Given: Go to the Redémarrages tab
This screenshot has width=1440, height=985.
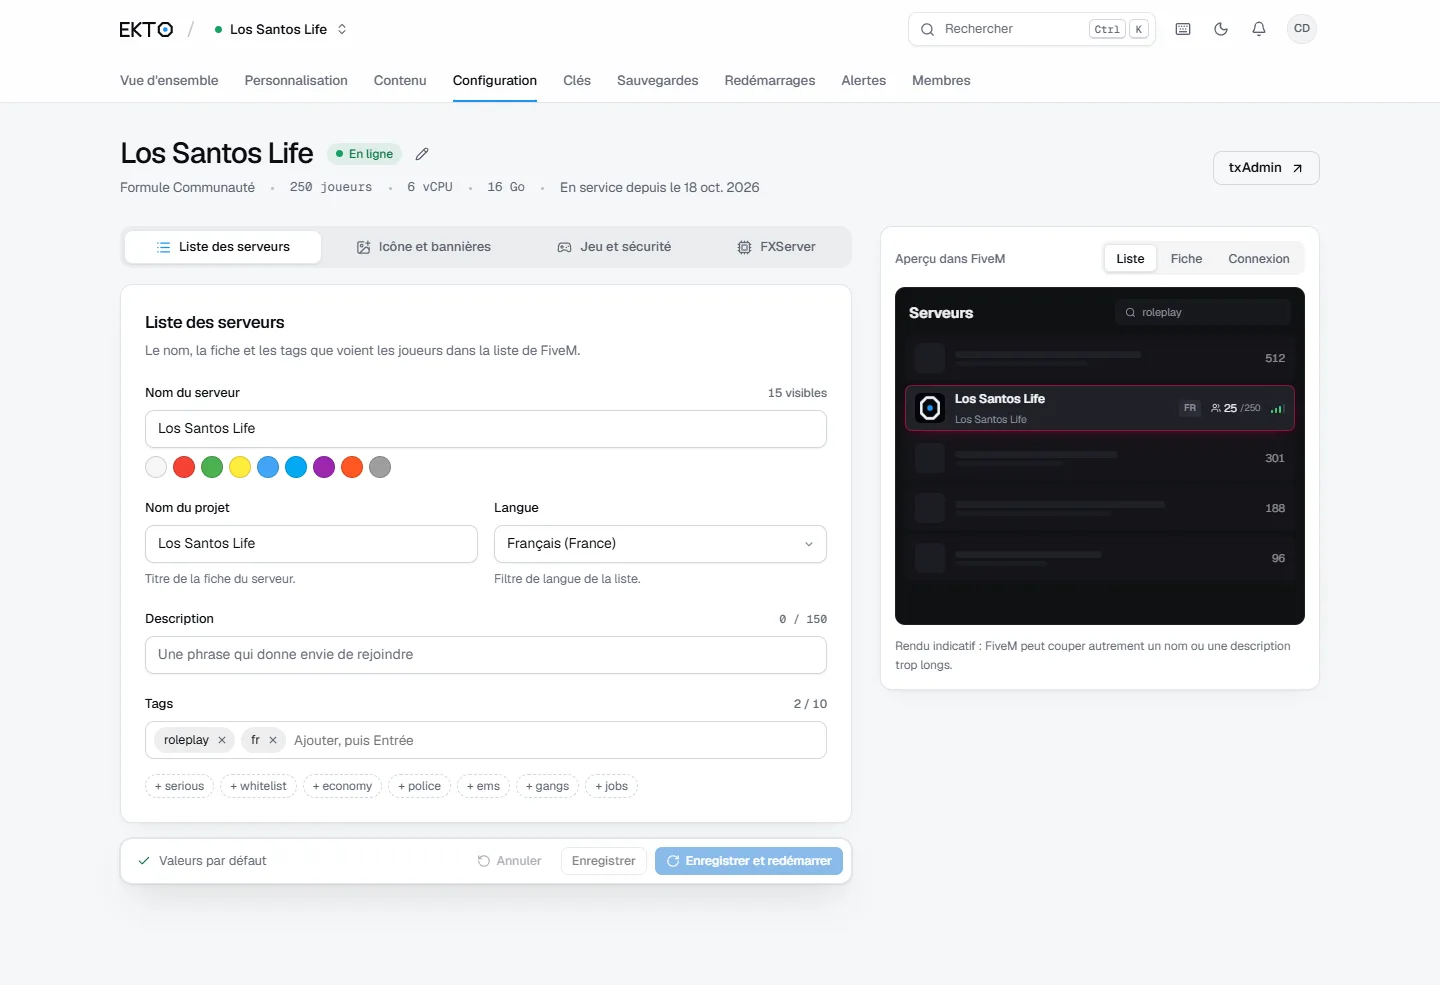Looking at the screenshot, I should [770, 81].
